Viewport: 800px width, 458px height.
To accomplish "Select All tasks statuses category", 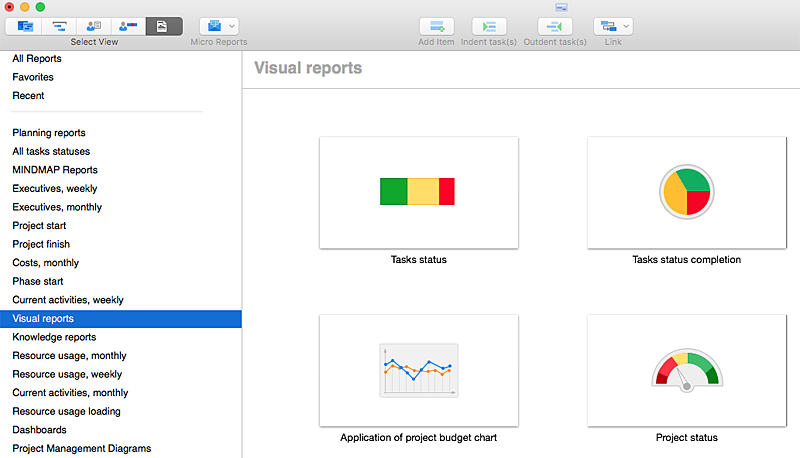I will [x=51, y=151].
